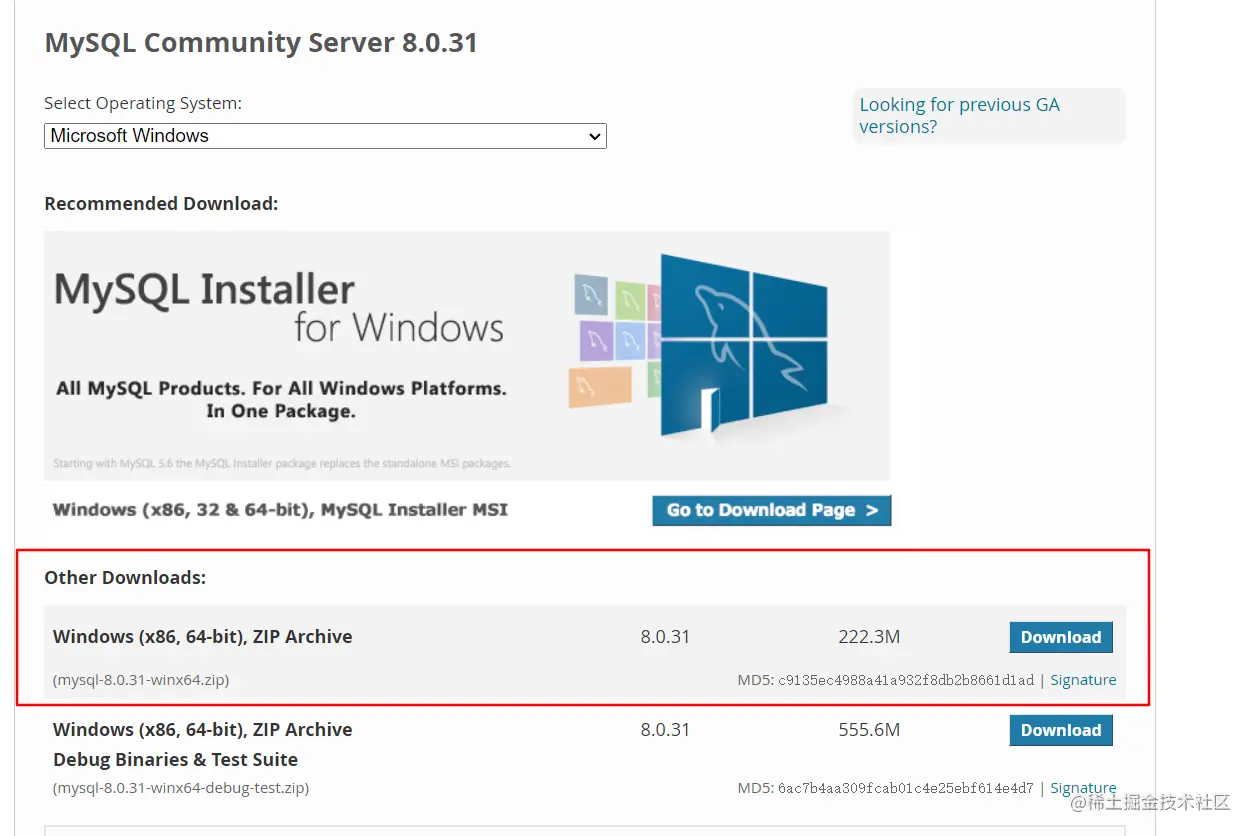1254x836 pixels.
Task: Click MySQL Community Server 8.0.31 heading
Action: tap(261, 43)
